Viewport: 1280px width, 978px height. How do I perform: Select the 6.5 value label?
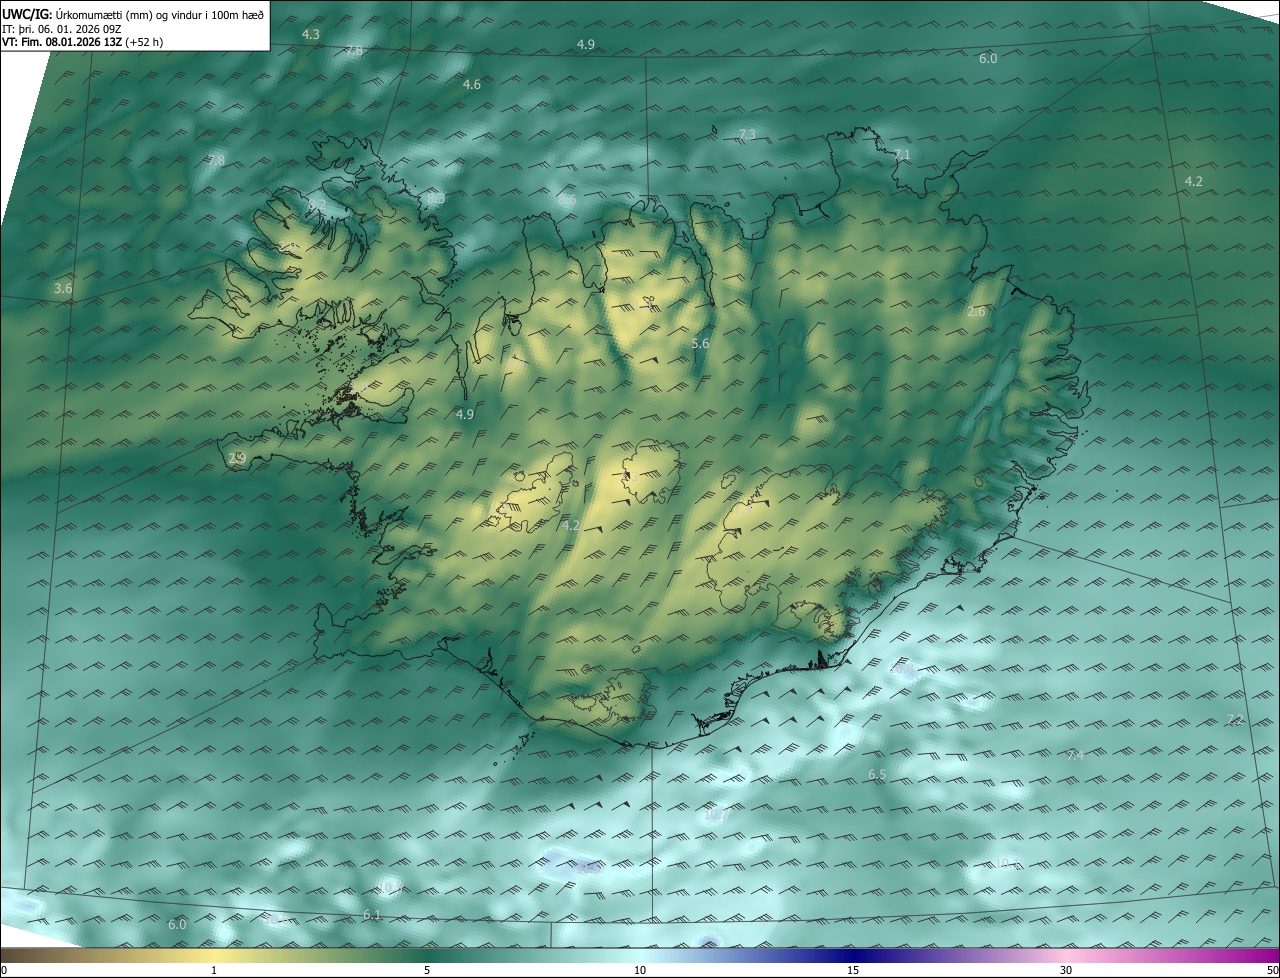pyautogui.click(x=877, y=775)
